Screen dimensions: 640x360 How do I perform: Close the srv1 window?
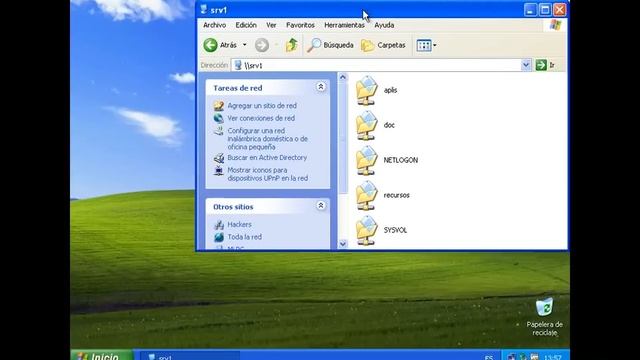tap(560, 10)
